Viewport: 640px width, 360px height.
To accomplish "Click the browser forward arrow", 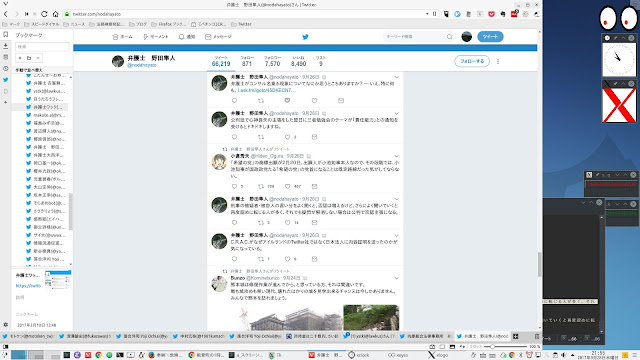I will pyautogui.click(x=16, y=14).
